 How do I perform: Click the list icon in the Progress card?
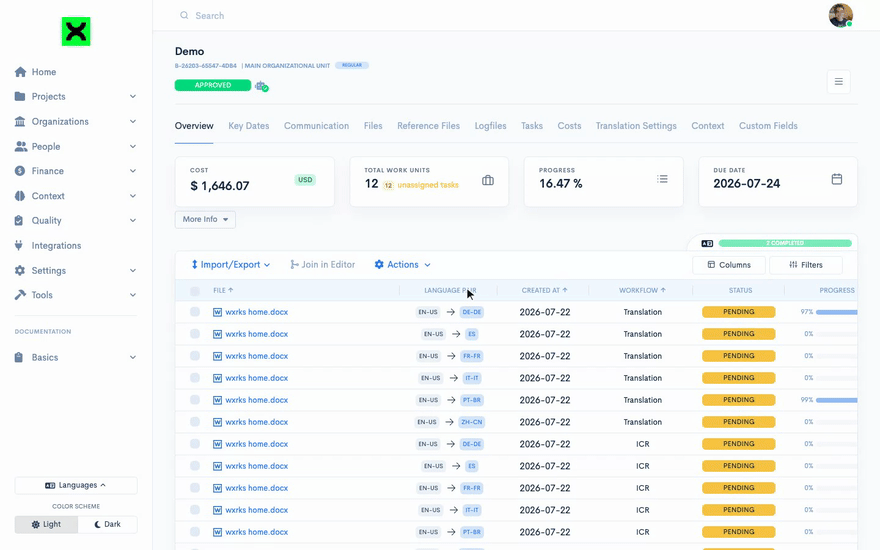662,179
